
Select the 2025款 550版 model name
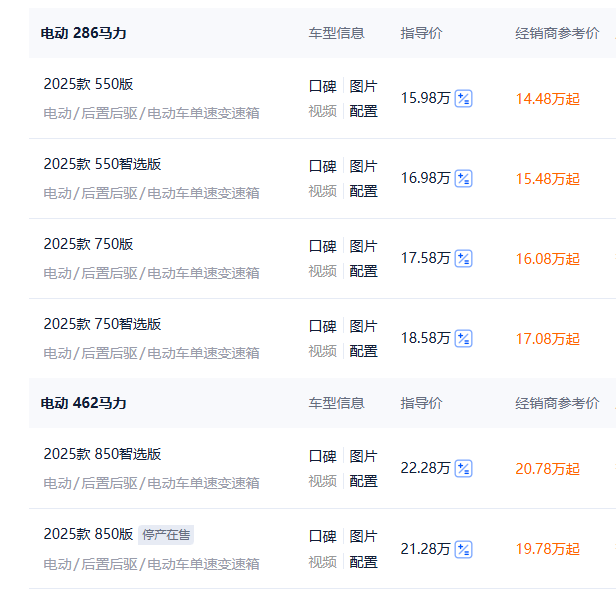[88, 84]
